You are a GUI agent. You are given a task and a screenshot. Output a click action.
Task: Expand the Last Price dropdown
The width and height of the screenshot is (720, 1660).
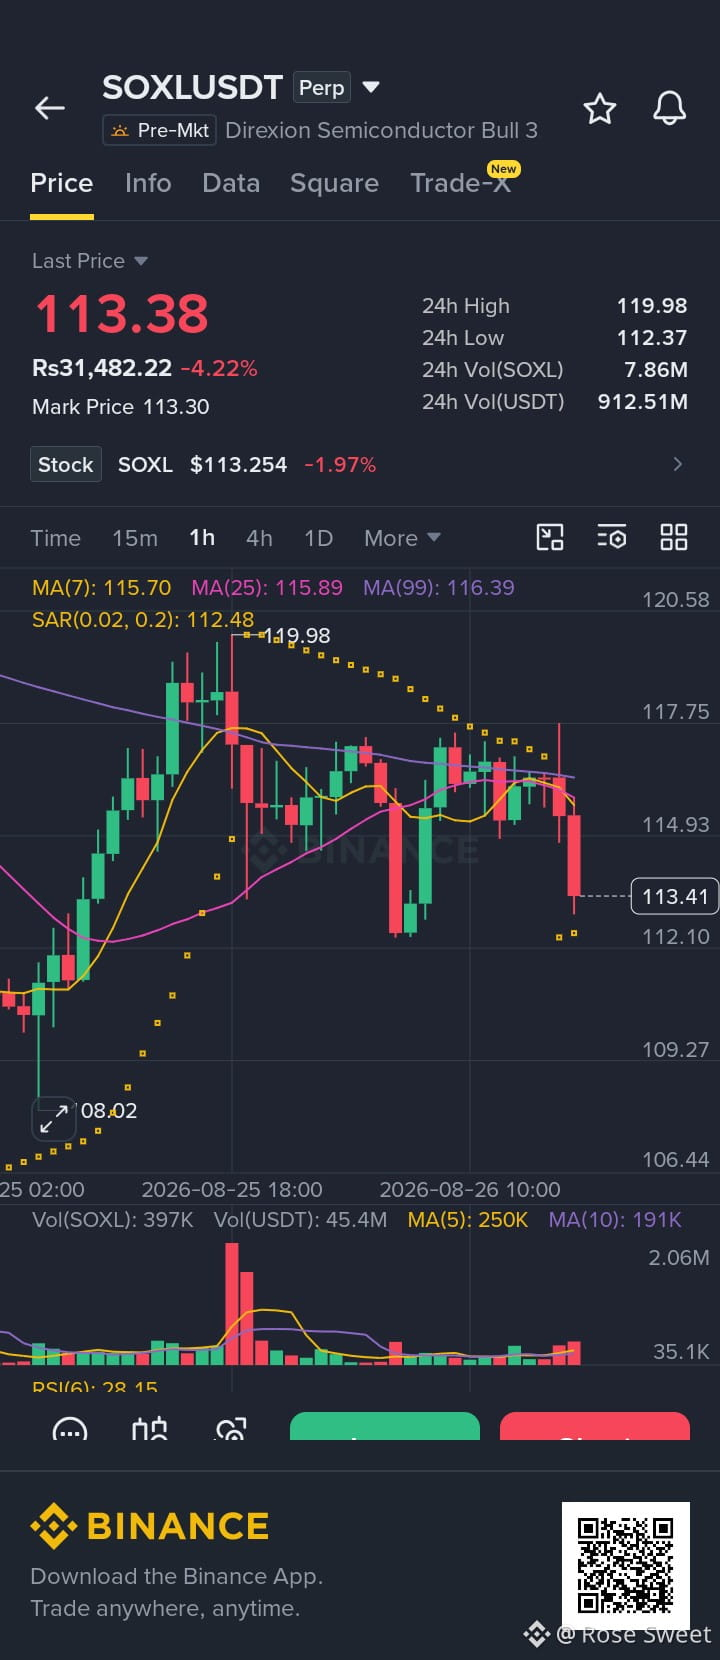(x=90, y=261)
